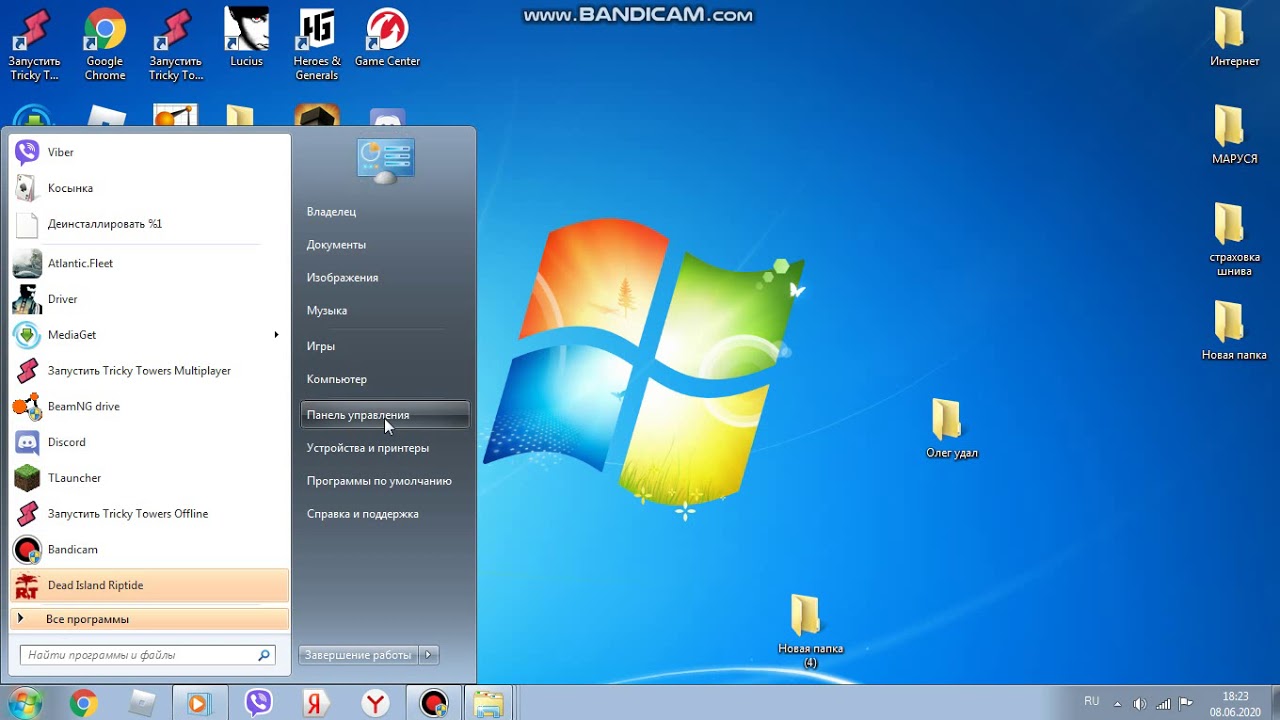Open Windows Explorer from the taskbar
This screenshot has height=720, width=1280.
[488, 704]
